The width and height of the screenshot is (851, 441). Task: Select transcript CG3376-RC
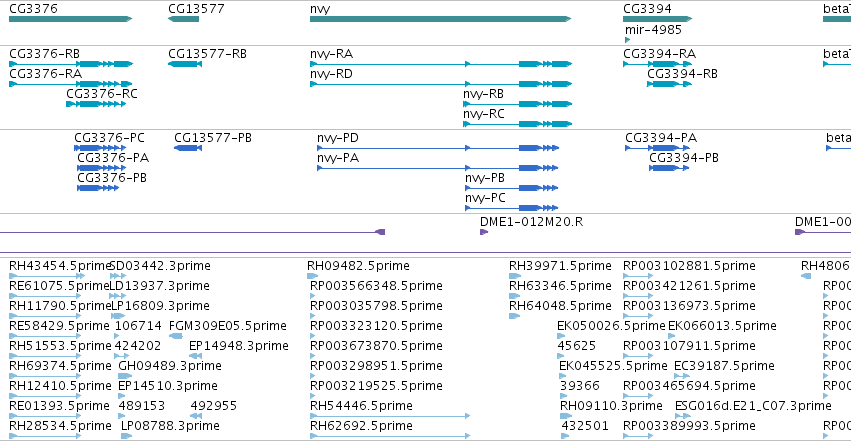[96, 104]
